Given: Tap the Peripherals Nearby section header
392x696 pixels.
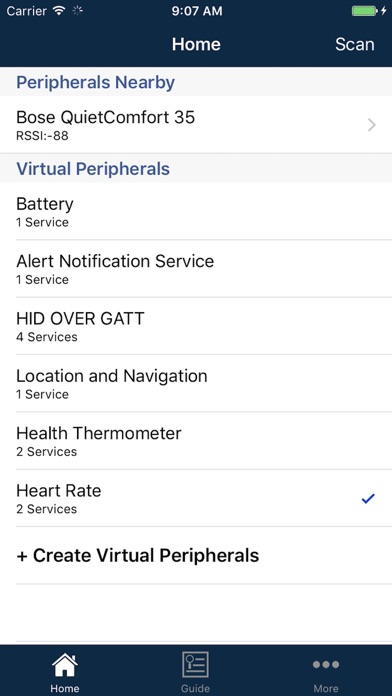Looking at the screenshot, I should coord(95,83).
